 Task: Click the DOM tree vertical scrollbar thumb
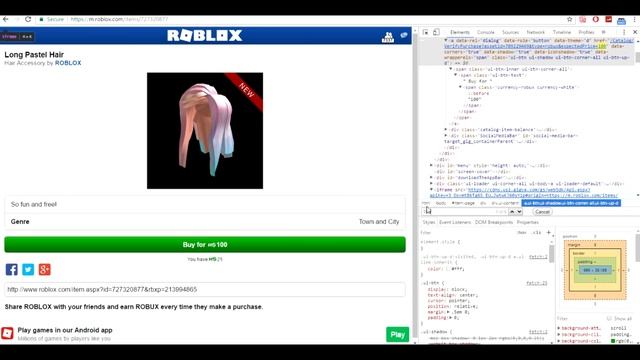[637, 58]
